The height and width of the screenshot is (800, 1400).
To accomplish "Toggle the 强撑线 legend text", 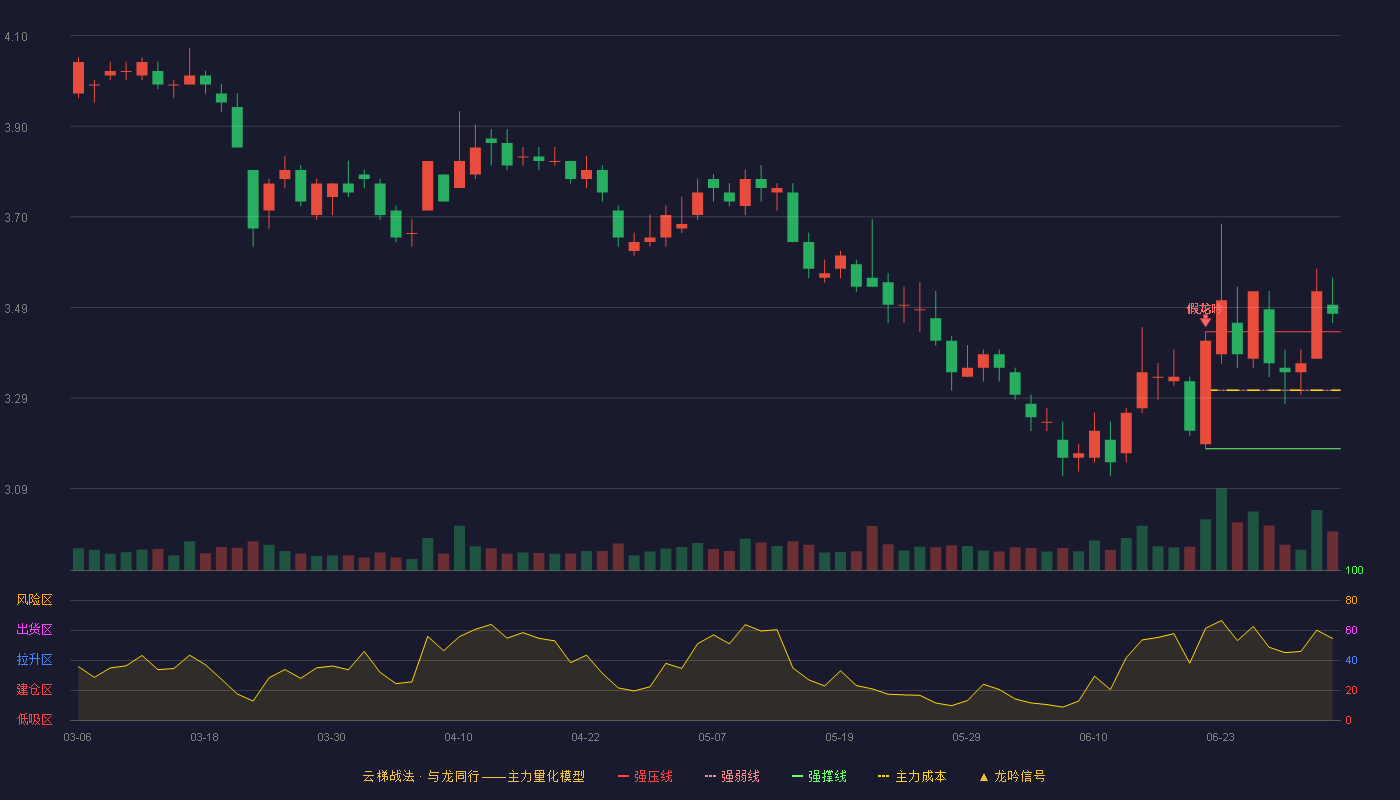I will click(827, 776).
